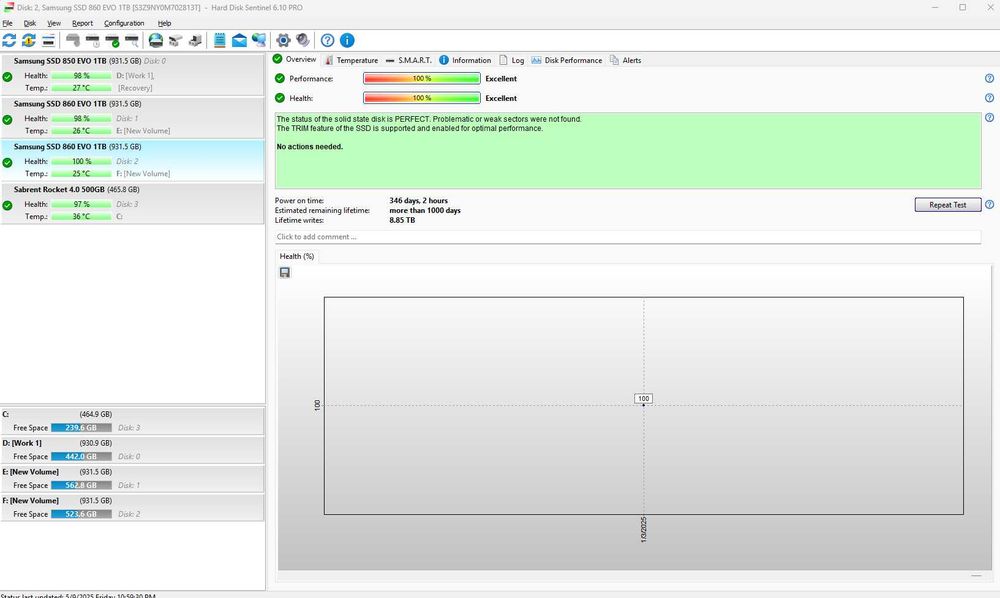Click the disk with green checkmark icon

pos(112,40)
